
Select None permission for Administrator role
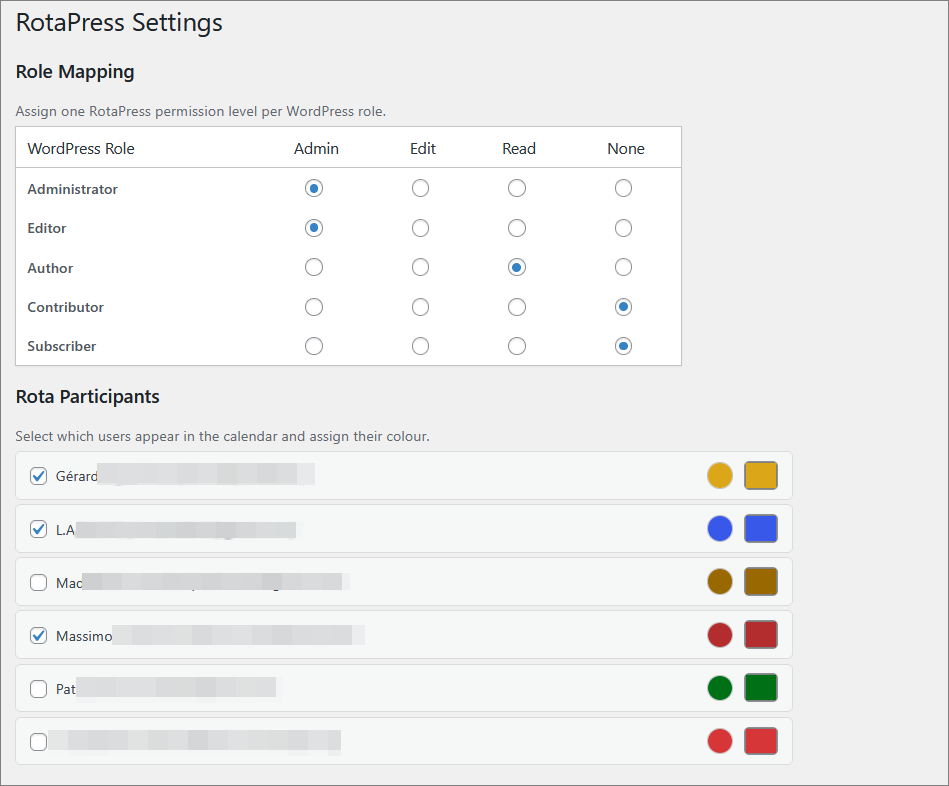coord(623,188)
